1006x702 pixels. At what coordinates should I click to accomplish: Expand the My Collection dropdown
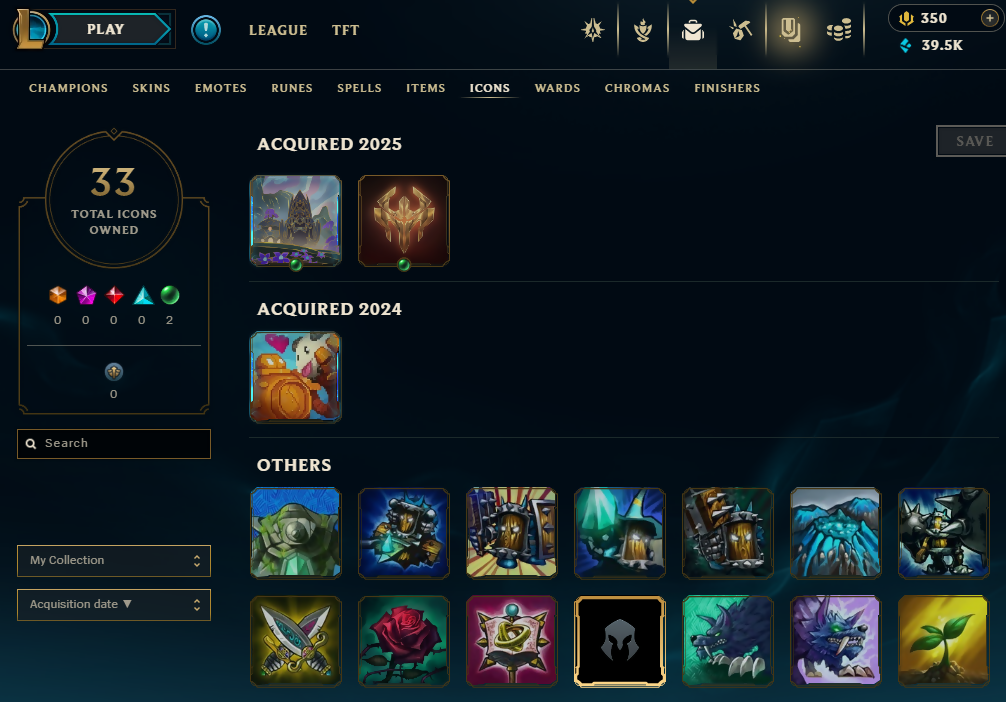(x=114, y=561)
